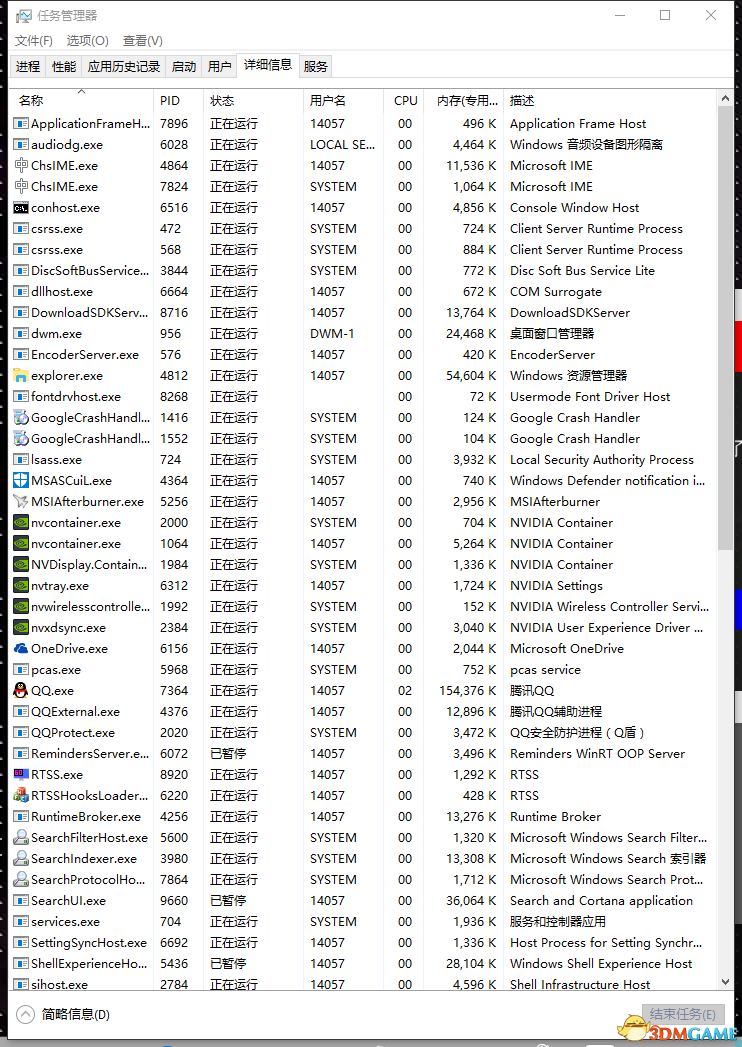The image size is (742, 1047).
Task: Switch to the 用户 tab
Action: [x=220, y=66]
